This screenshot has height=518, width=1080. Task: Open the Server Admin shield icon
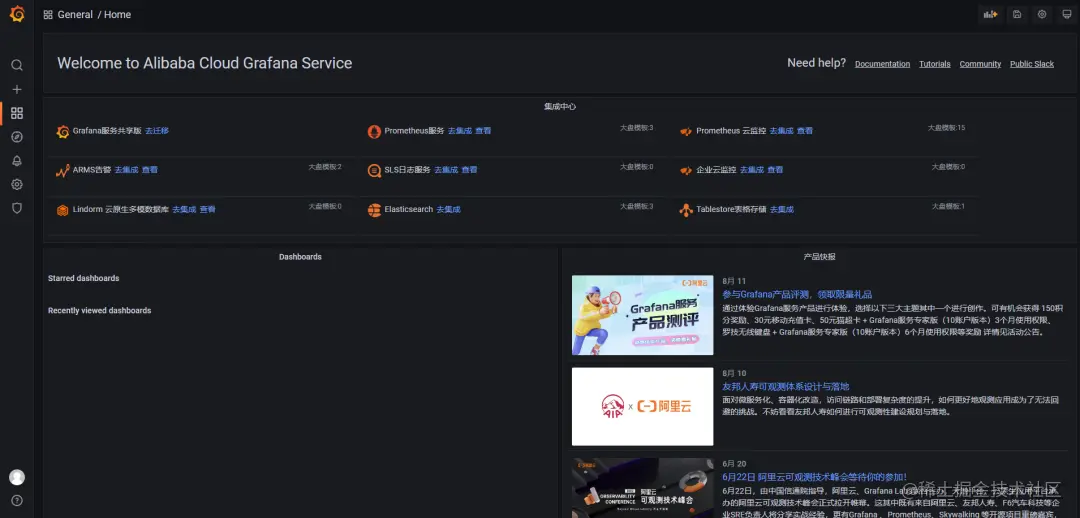coord(17,208)
